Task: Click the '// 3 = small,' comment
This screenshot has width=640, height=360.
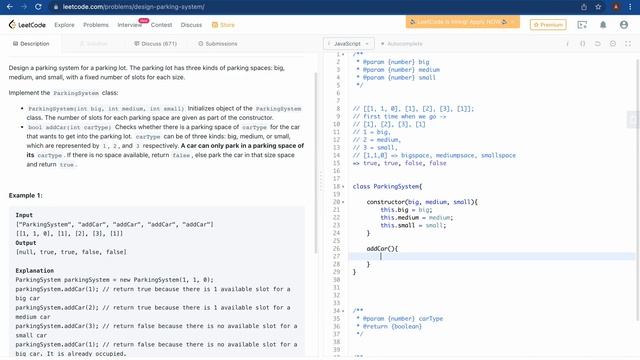Action: coord(375,148)
